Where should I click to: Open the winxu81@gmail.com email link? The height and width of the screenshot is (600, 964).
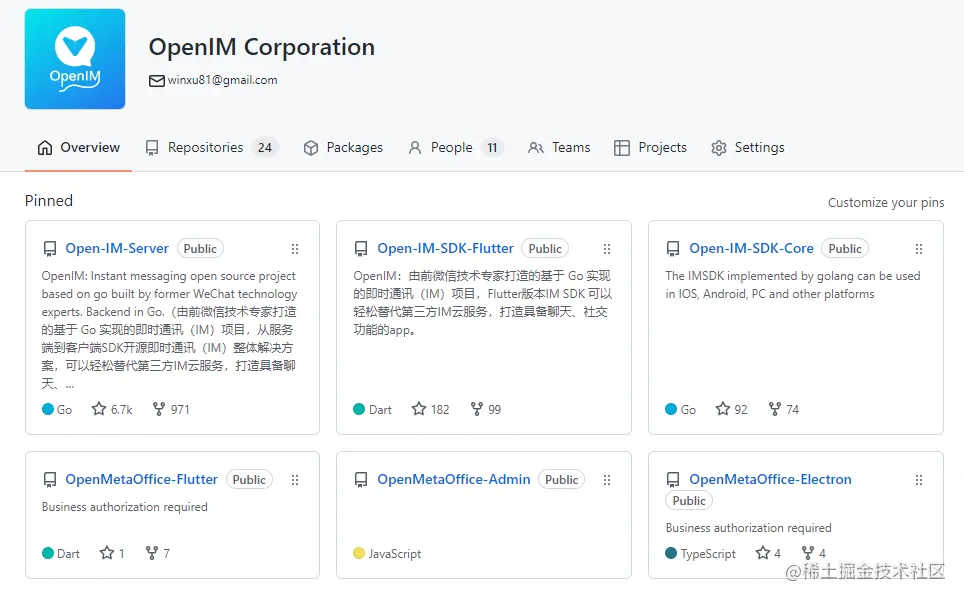223,80
